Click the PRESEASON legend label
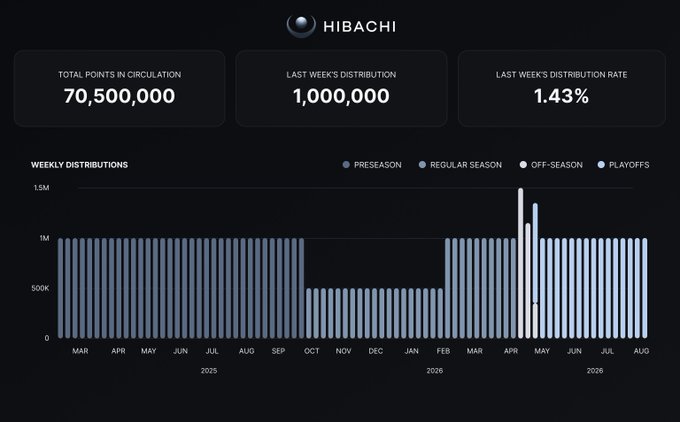The width and height of the screenshot is (680, 422). tap(377, 165)
